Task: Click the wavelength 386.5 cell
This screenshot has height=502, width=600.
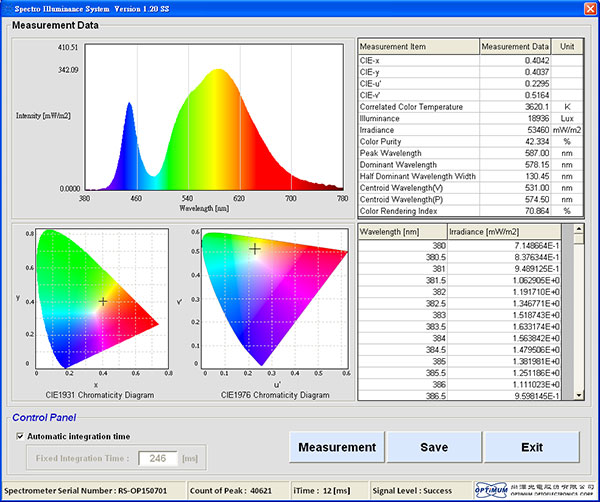Action: coord(403,396)
